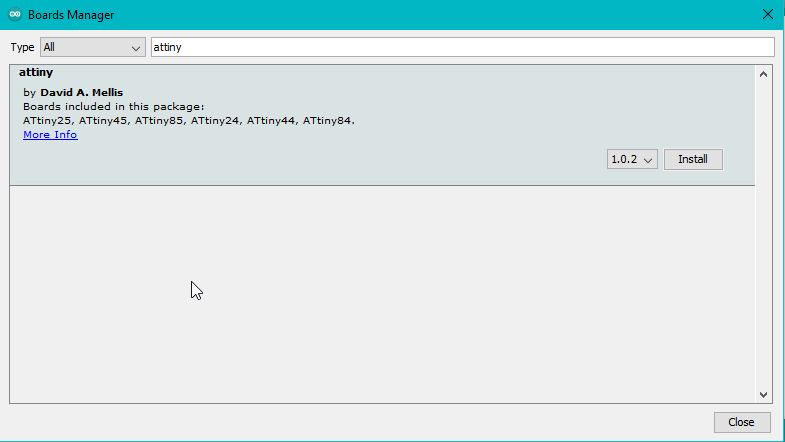Install the attiny board package

tap(693, 159)
